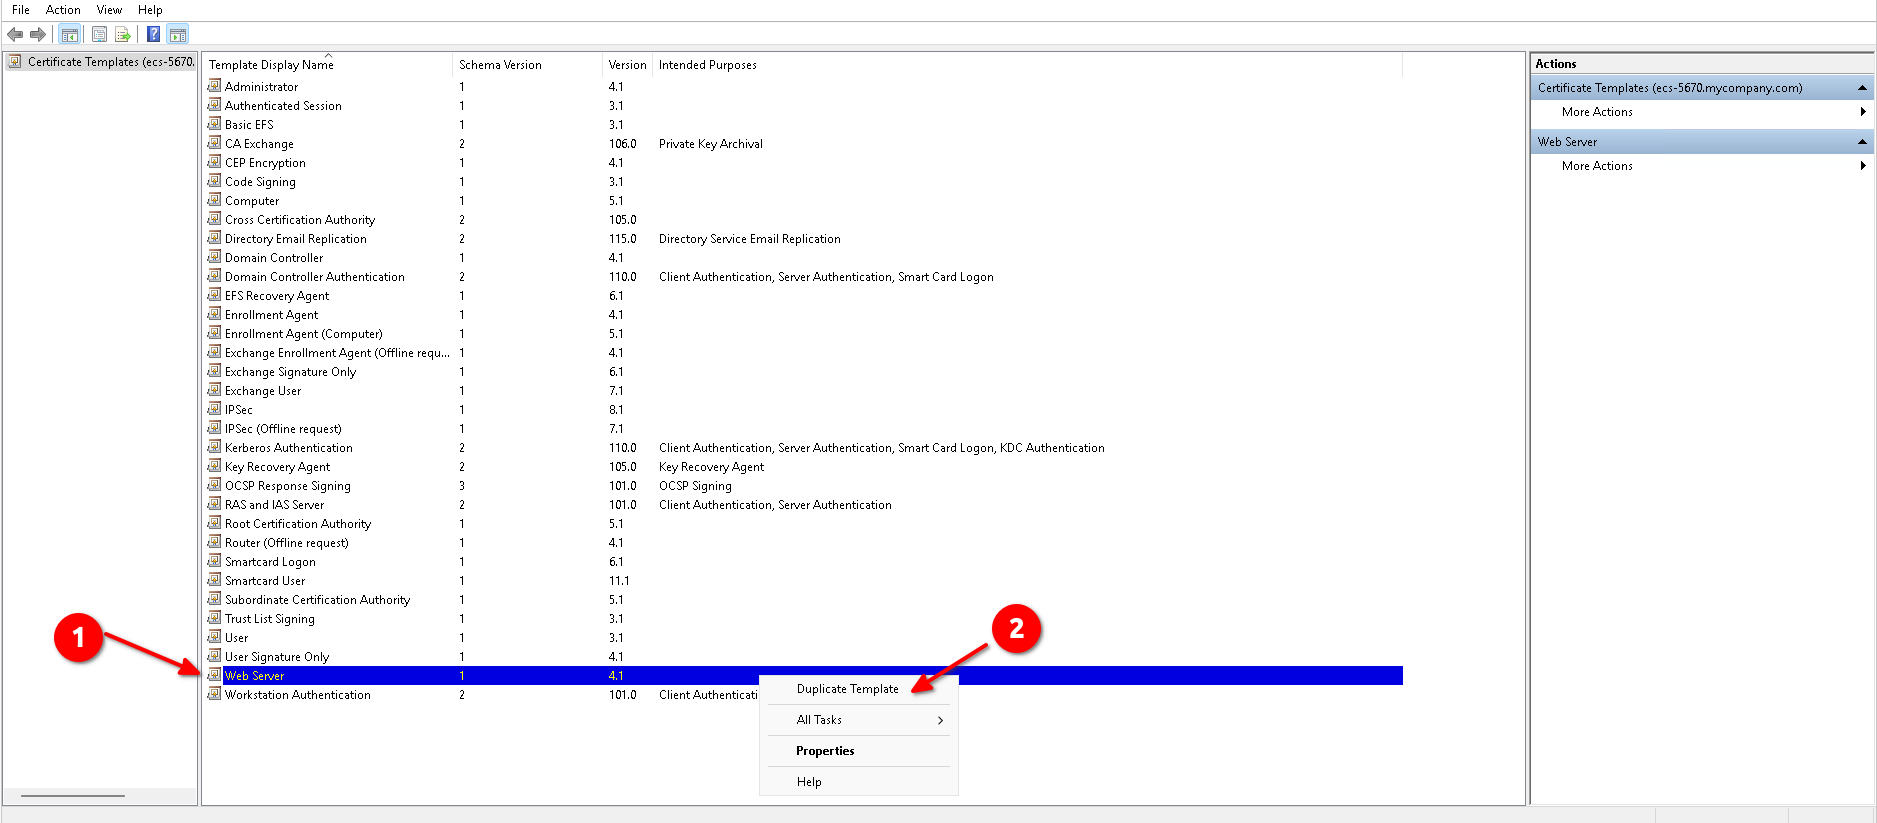Viewport: 1877px width, 823px height.
Task: Open the Action menu in menu bar
Action: [63, 10]
